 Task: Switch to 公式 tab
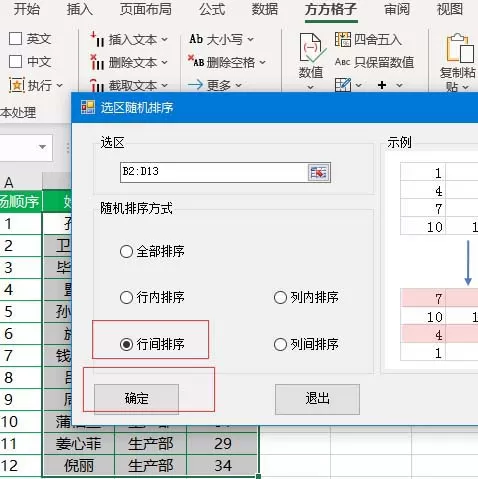[x=212, y=9]
